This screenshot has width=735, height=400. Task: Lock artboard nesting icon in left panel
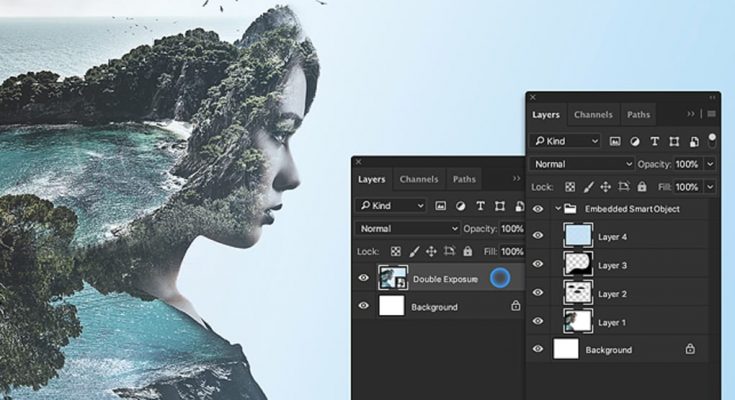[449, 251]
